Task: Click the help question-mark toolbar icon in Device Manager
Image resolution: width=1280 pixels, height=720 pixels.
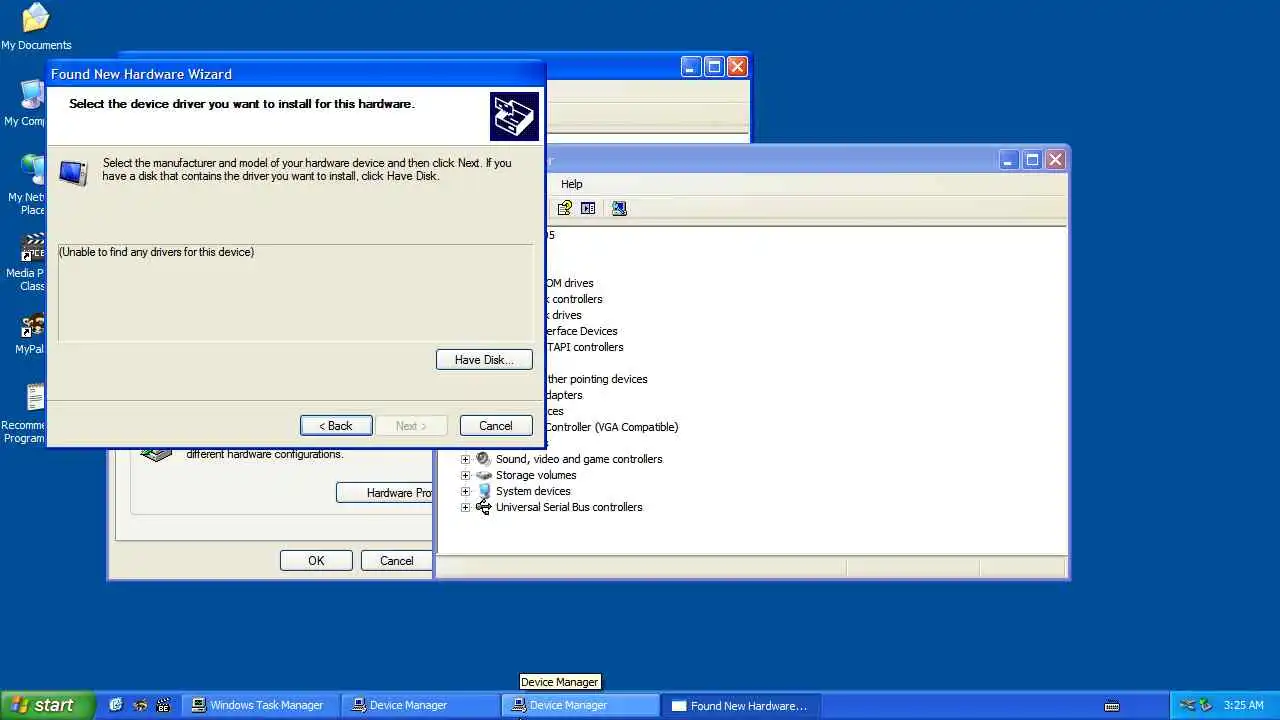Action: point(565,208)
